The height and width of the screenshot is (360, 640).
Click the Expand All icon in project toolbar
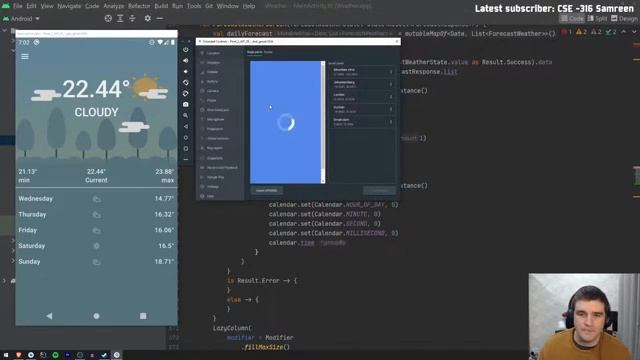pos(120,18)
